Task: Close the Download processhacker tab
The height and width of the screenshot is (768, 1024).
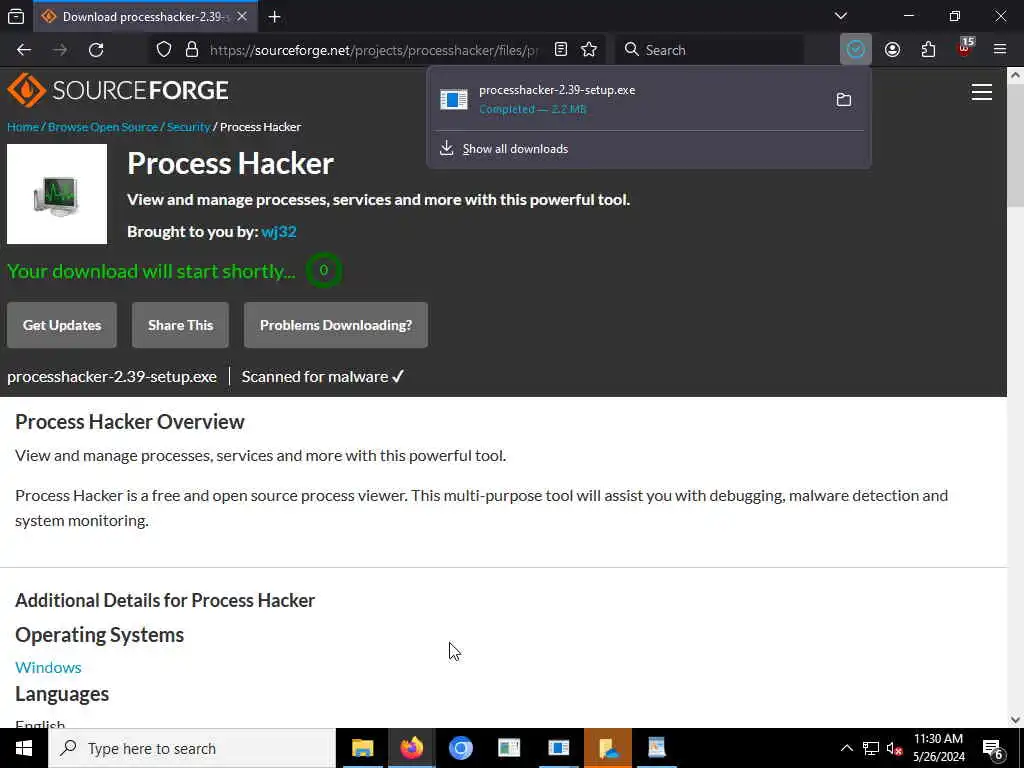Action: pyautogui.click(x=242, y=17)
